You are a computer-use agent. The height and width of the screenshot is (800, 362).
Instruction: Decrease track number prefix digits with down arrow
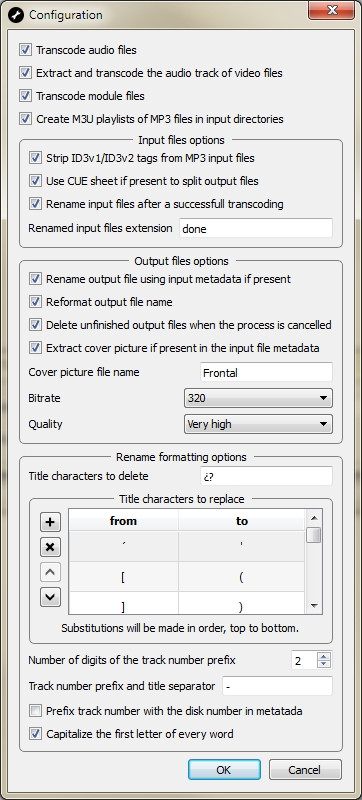click(x=324, y=664)
